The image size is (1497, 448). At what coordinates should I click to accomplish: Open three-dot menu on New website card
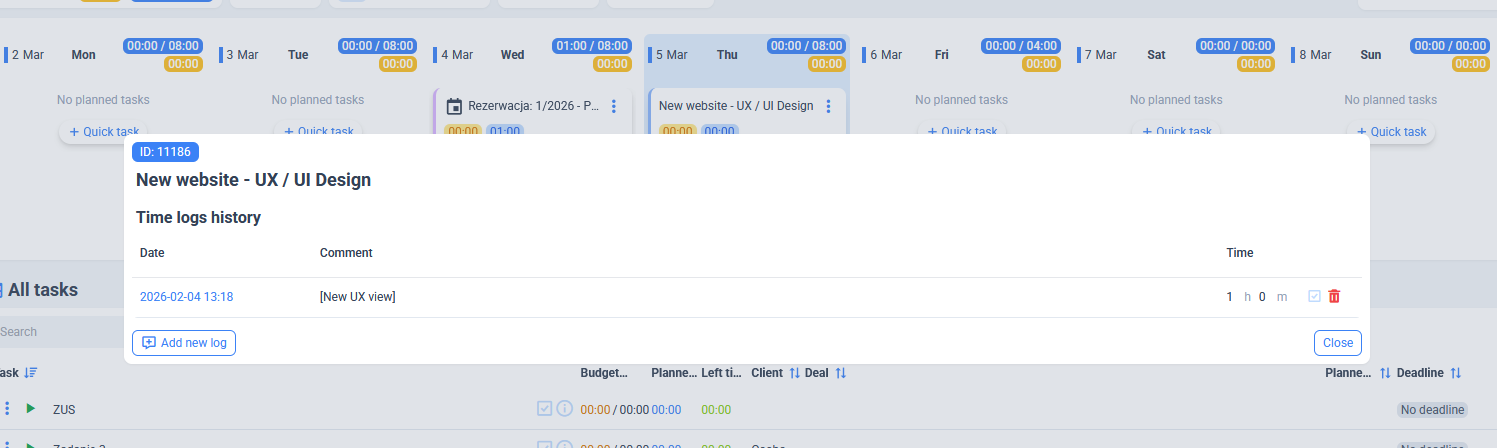point(828,106)
